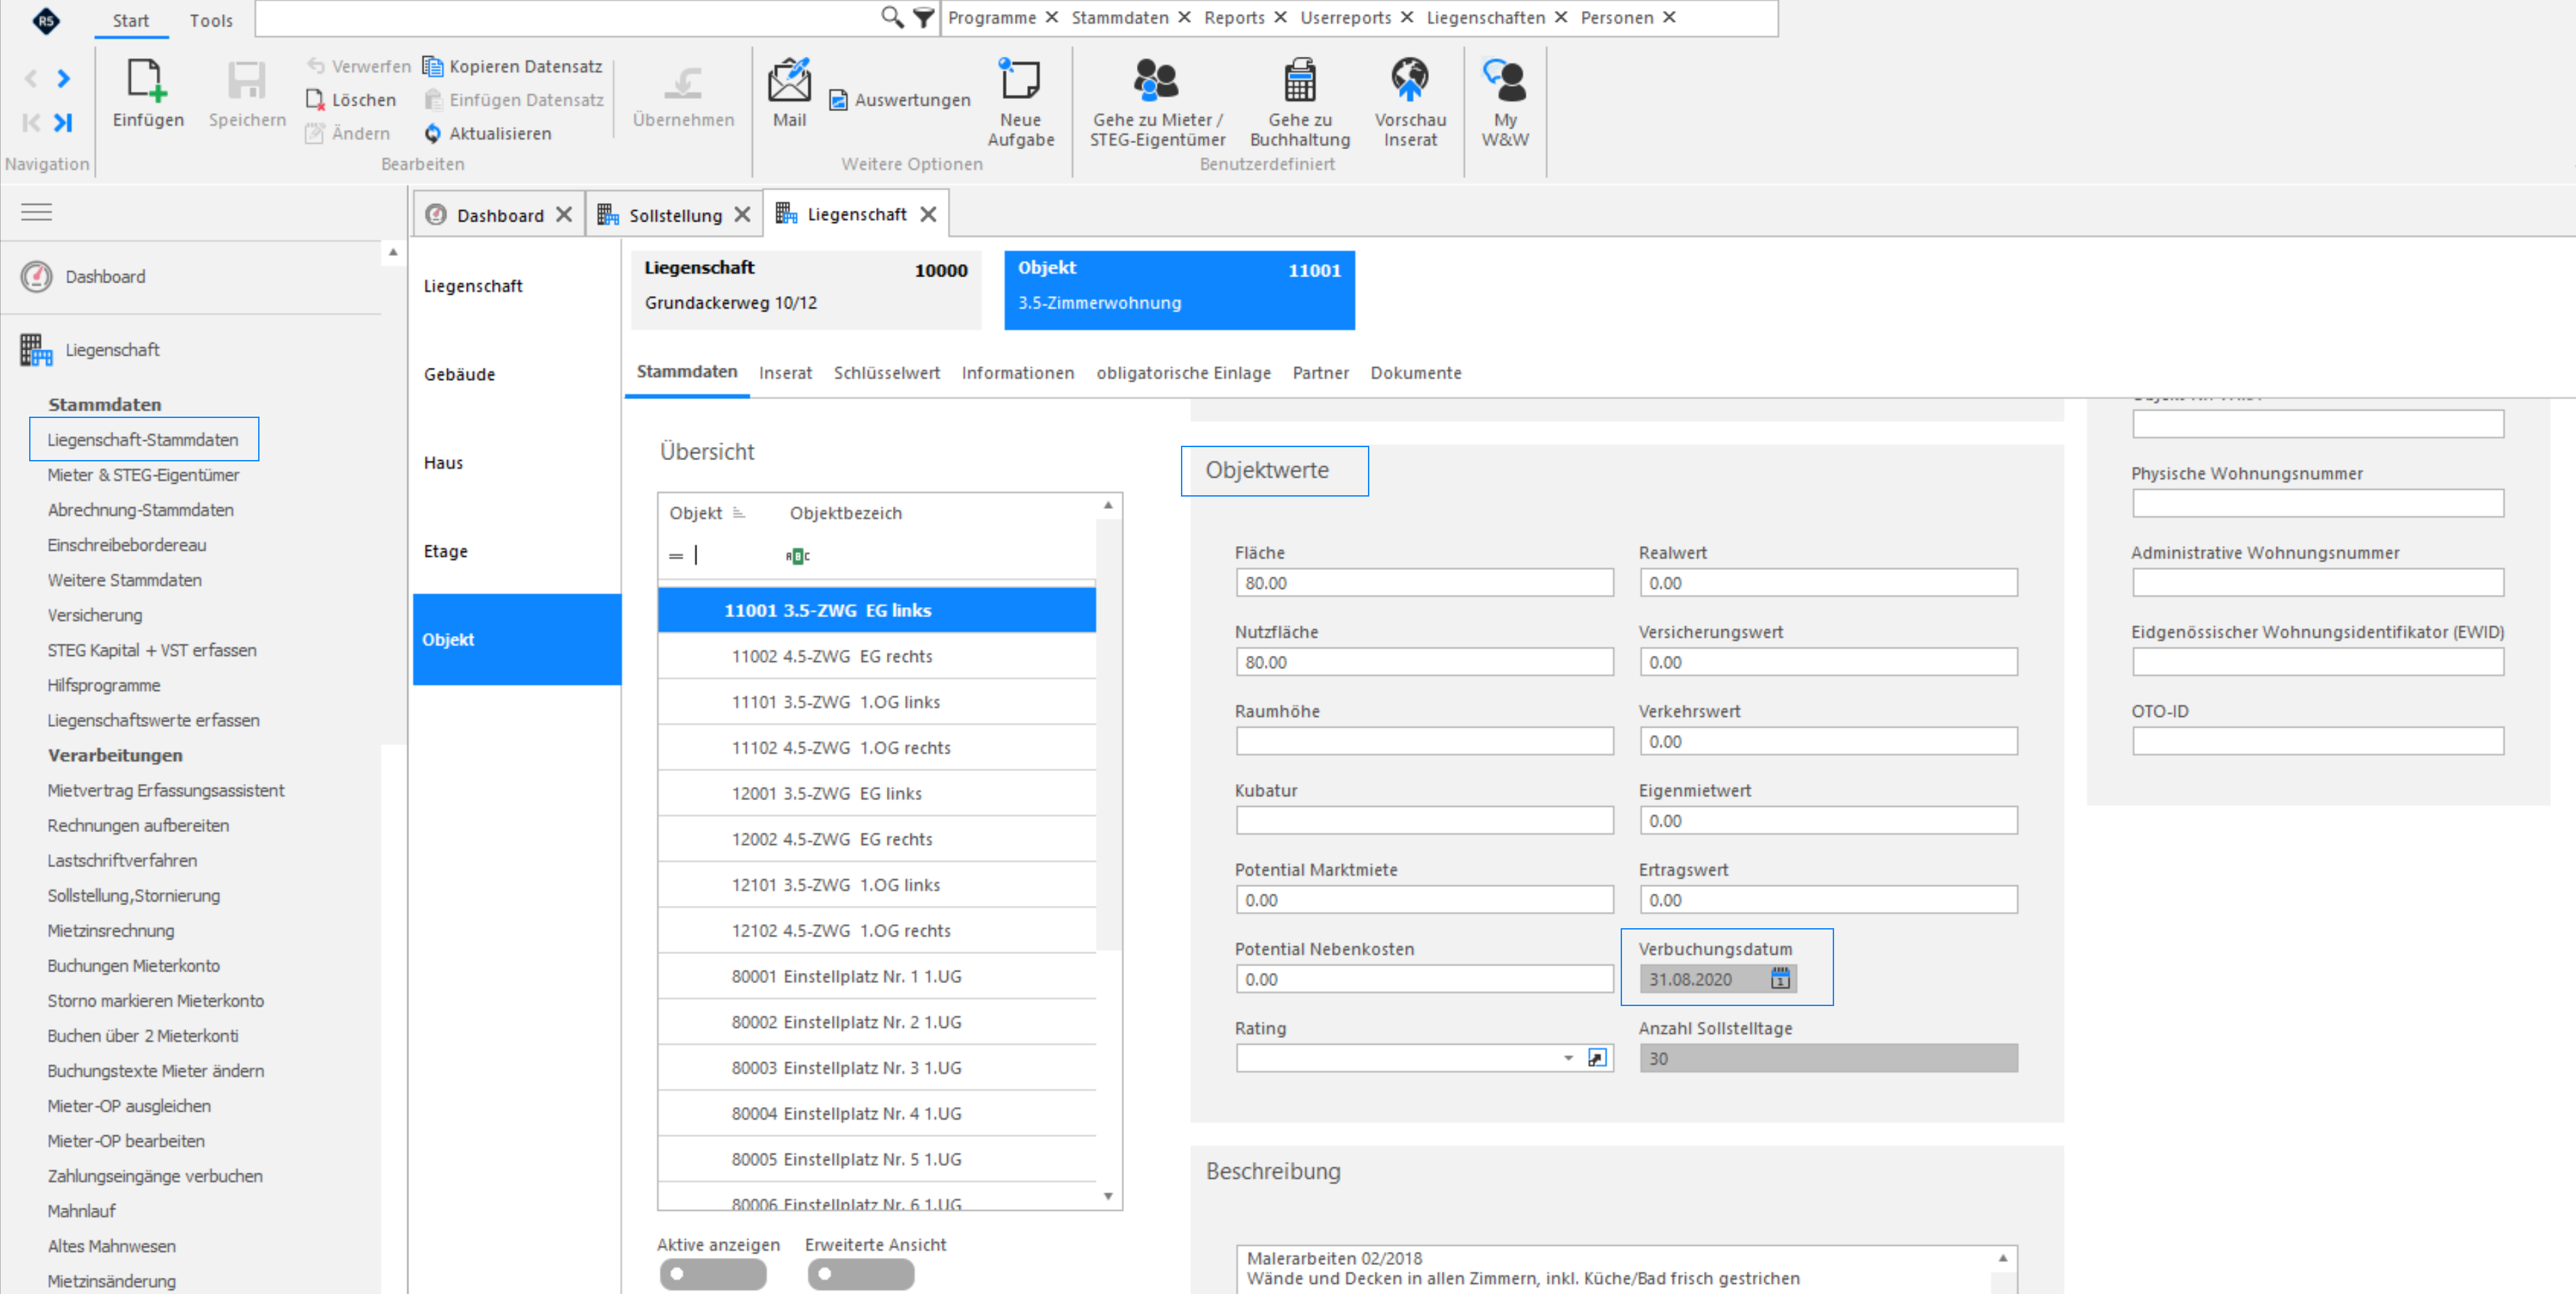Click the Objekt column sort indicator
This screenshot has height=1294, width=2576.
point(739,513)
